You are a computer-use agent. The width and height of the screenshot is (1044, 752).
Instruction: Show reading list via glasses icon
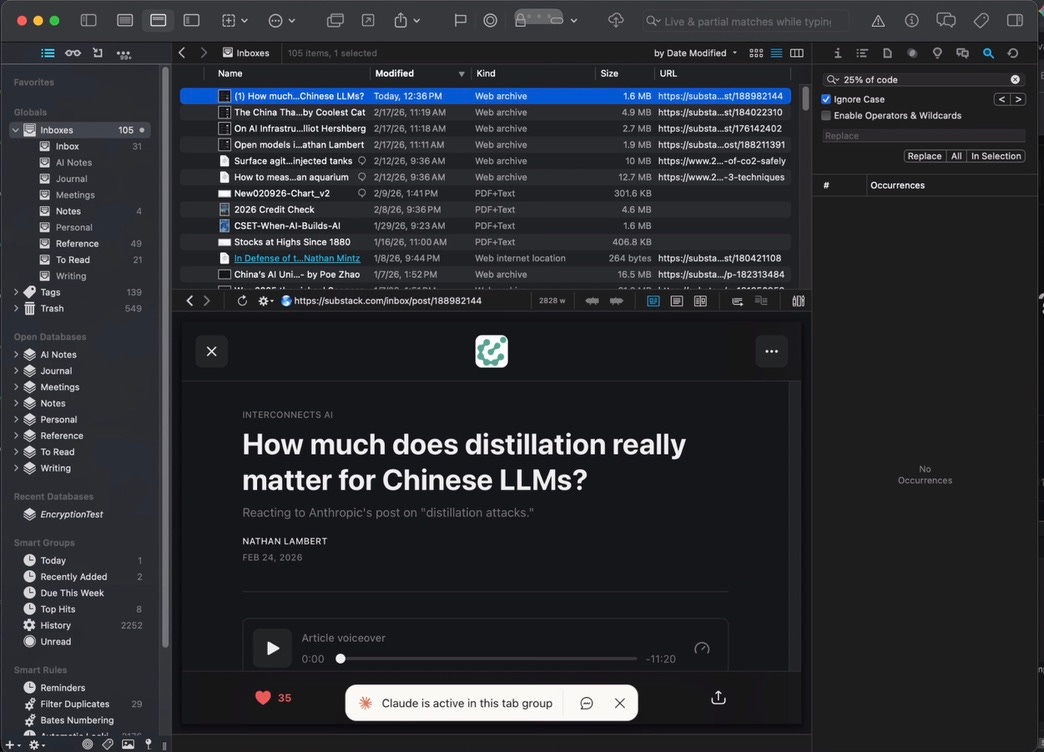click(73, 53)
